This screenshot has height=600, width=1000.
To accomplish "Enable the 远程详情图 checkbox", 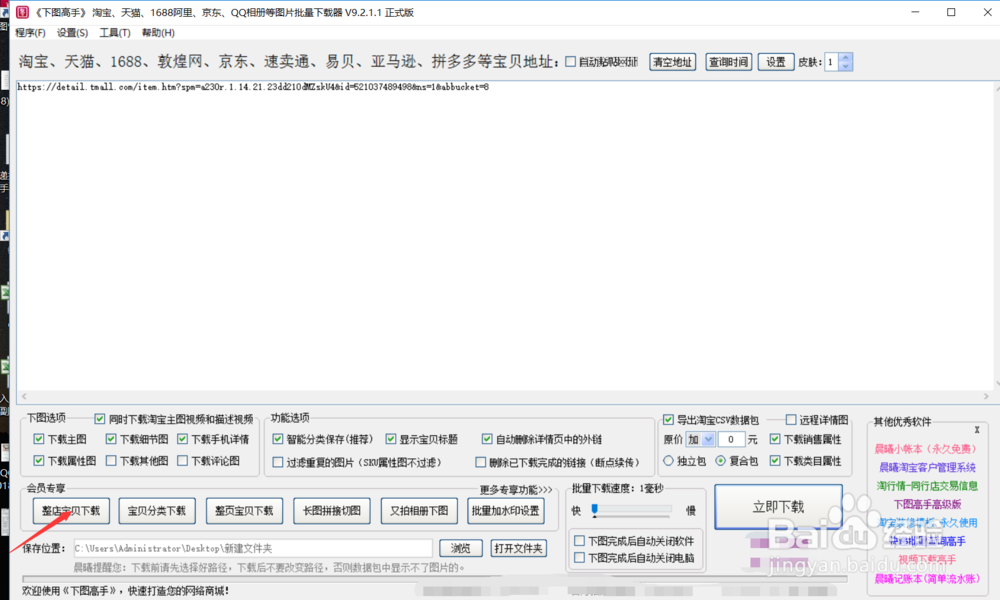I will coord(791,420).
